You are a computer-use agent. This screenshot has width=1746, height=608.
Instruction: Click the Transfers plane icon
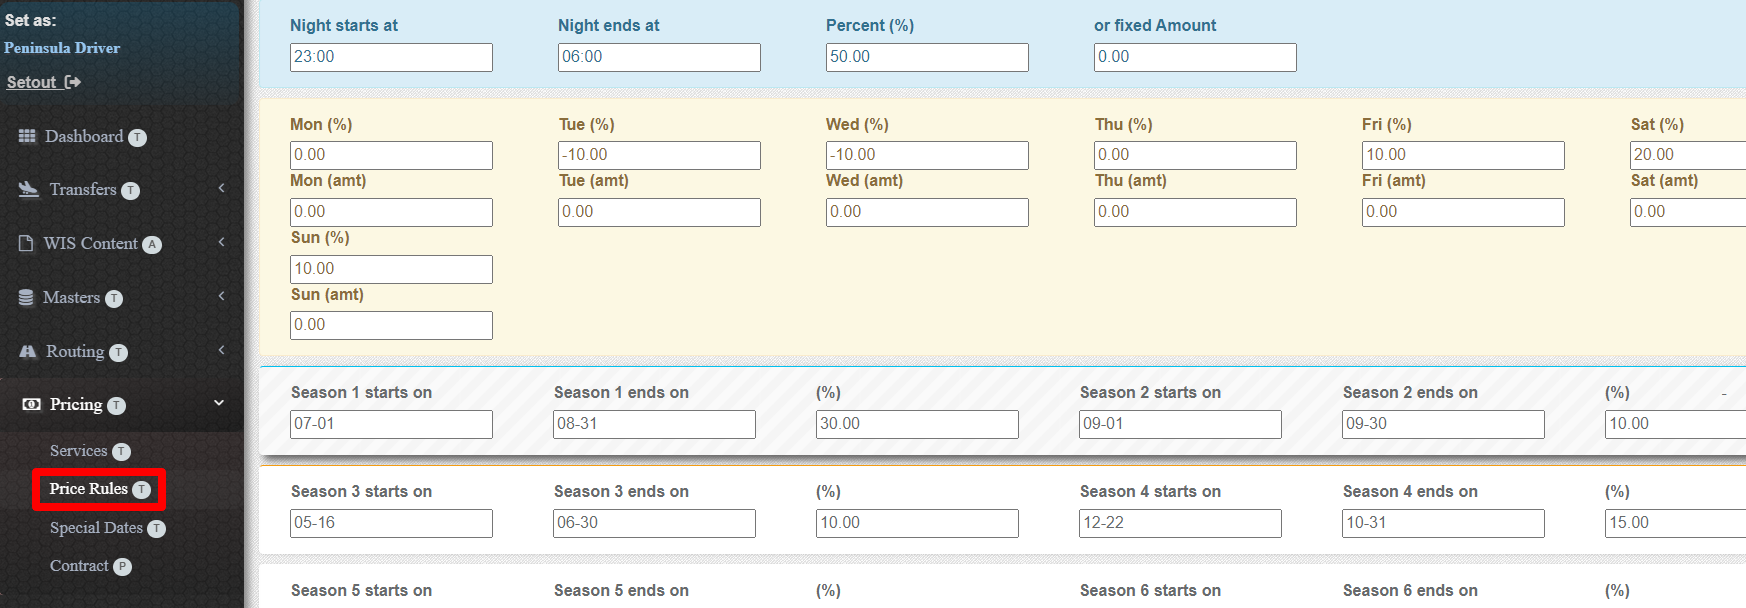tap(29, 189)
